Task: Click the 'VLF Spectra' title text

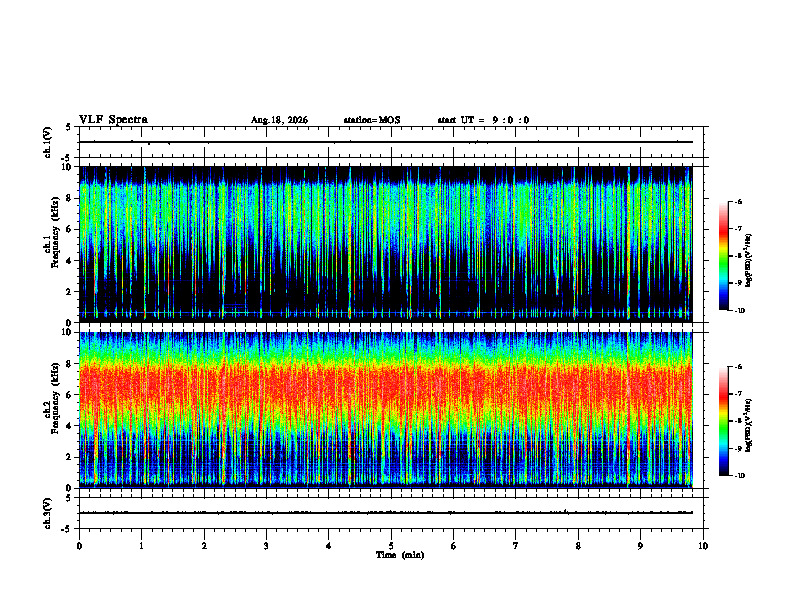Action: [x=113, y=120]
